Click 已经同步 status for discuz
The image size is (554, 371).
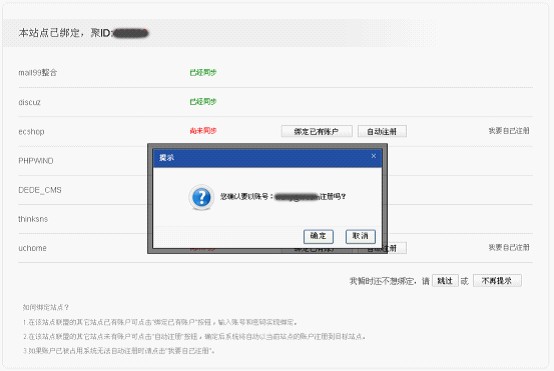tap(203, 102)
